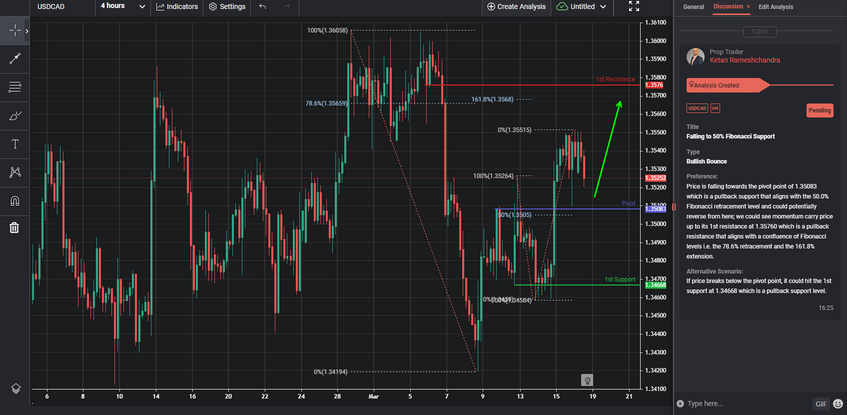Click the Bullish Bounce type text
The width and height of the screenshot is (847, 415).
click(x=707, y=162)
